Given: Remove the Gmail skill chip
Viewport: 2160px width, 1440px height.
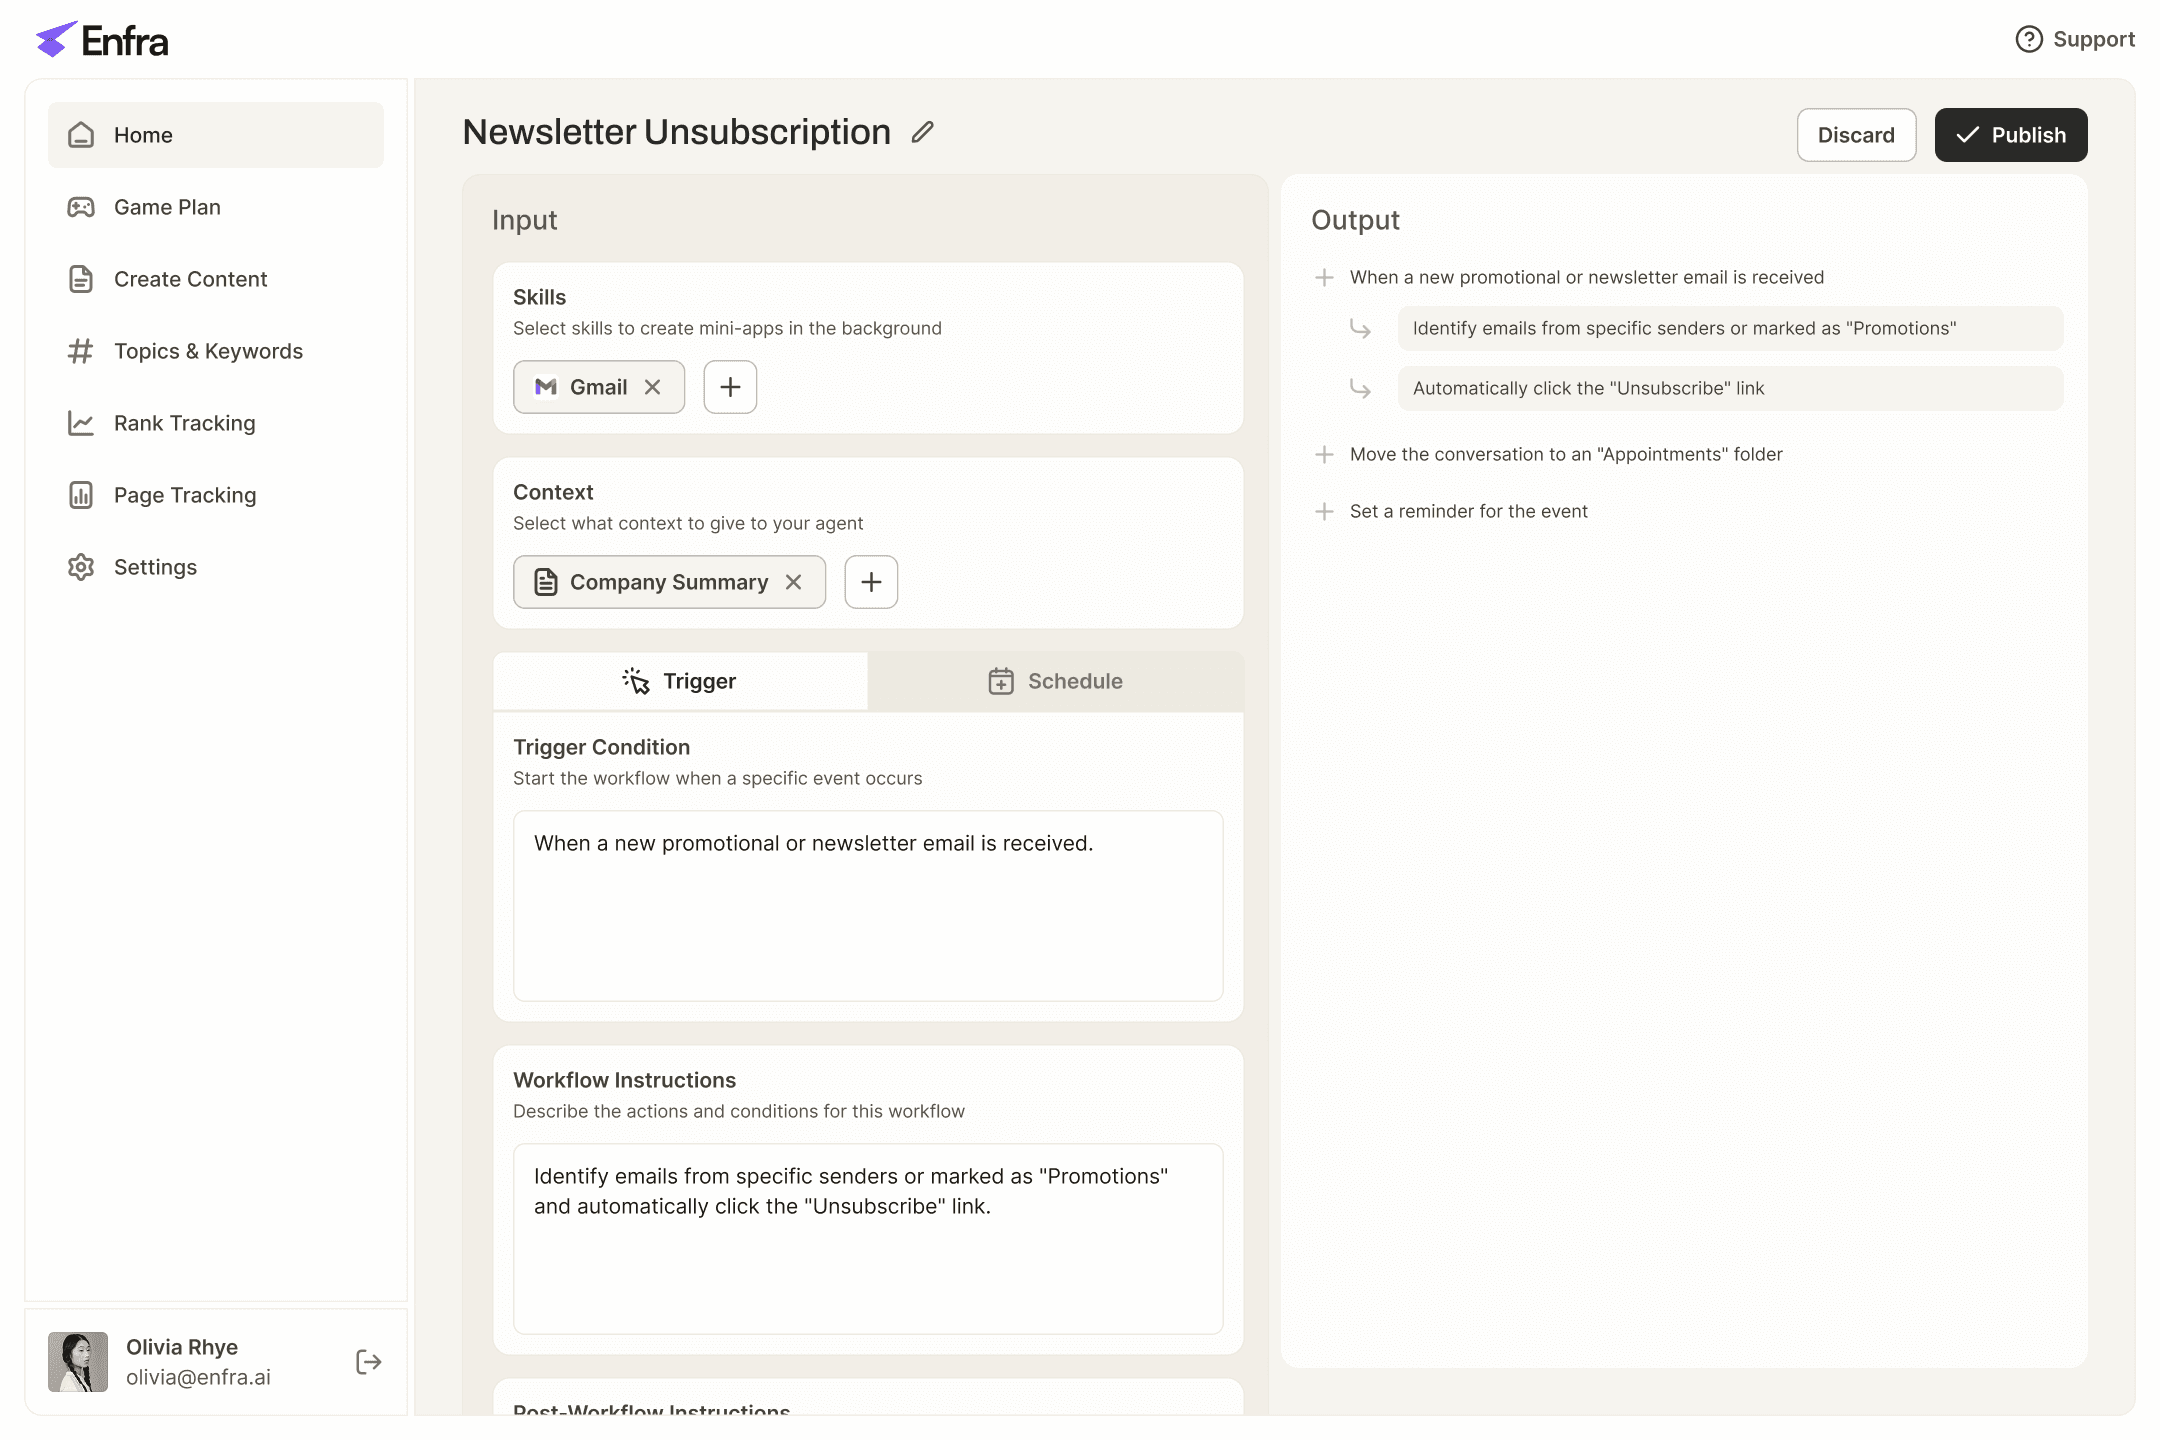Looking at the screenshot, I should [652, 387].
